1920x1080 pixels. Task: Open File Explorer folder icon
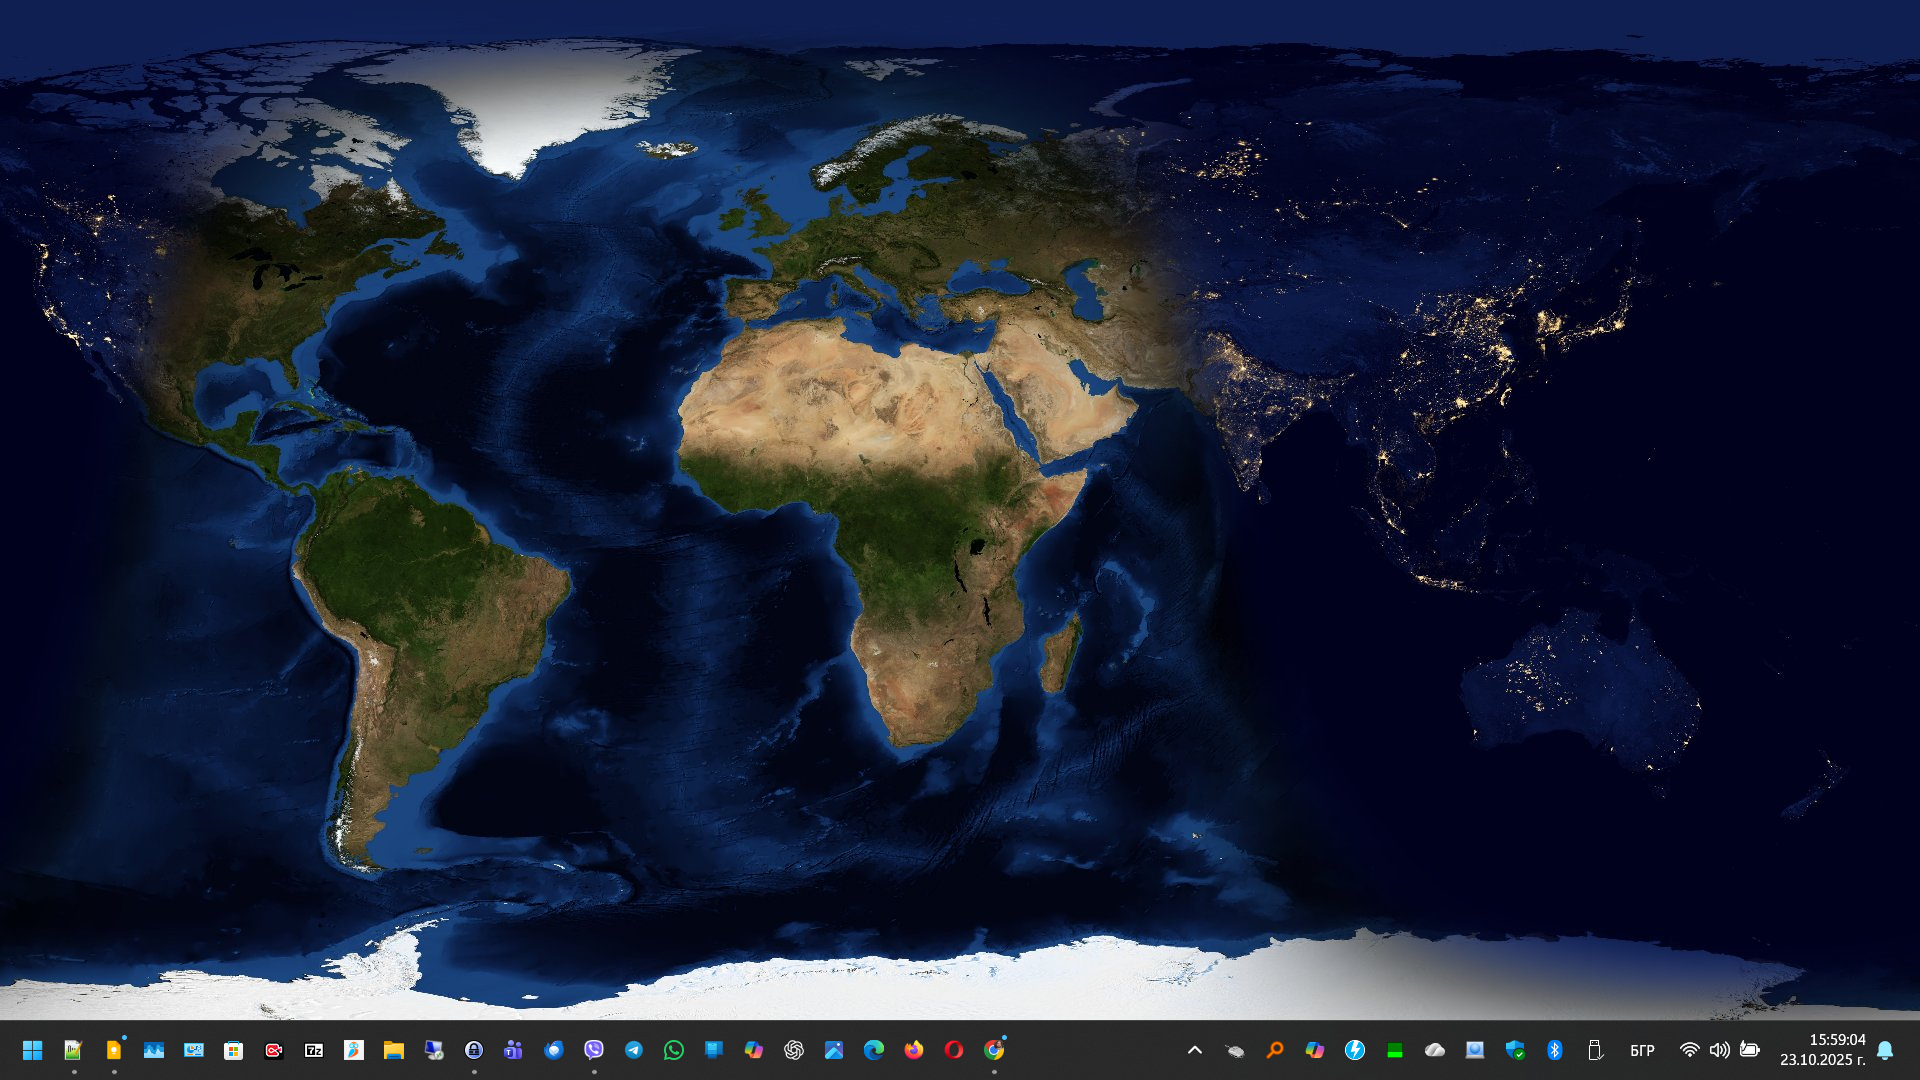click(x=394, y=1050)
